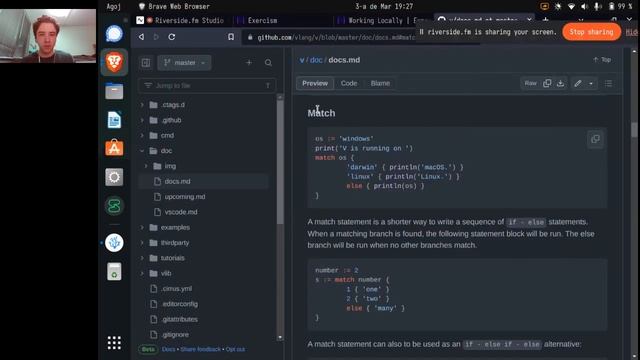640x360 pixels.
Task: Open the doc breadcrumb link
Action: (316, 60)
